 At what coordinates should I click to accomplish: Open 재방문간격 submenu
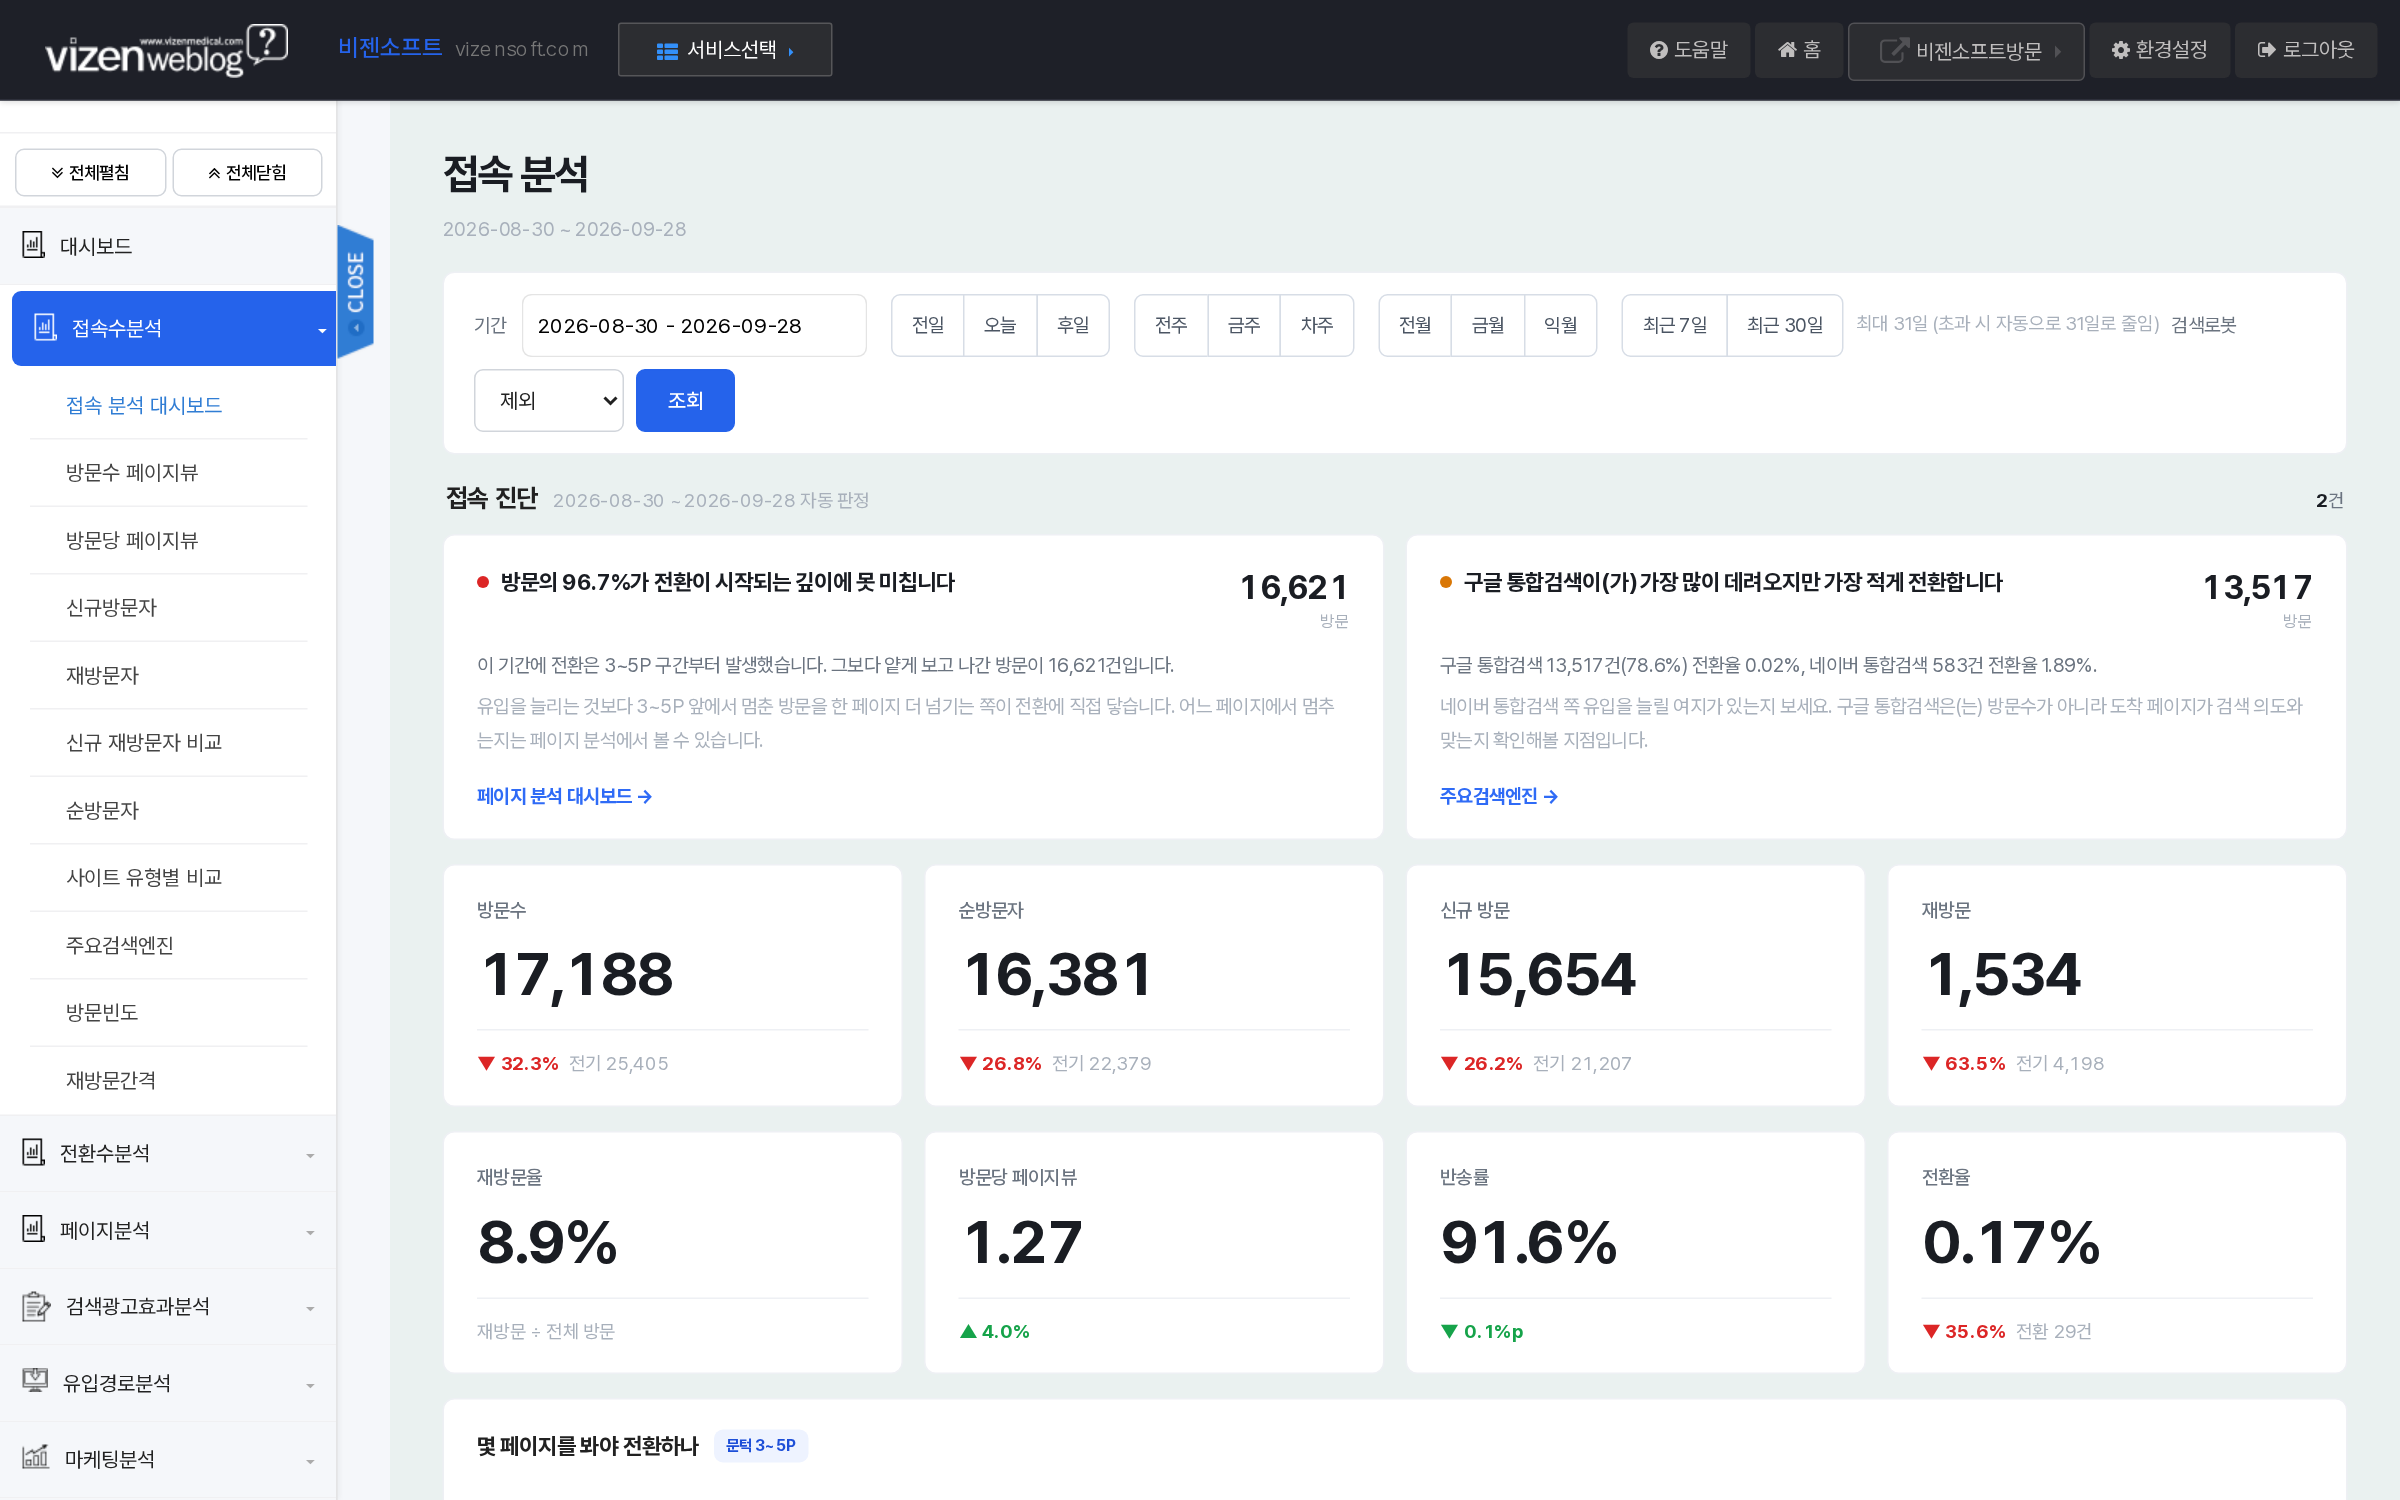[x=111, y=1081]
